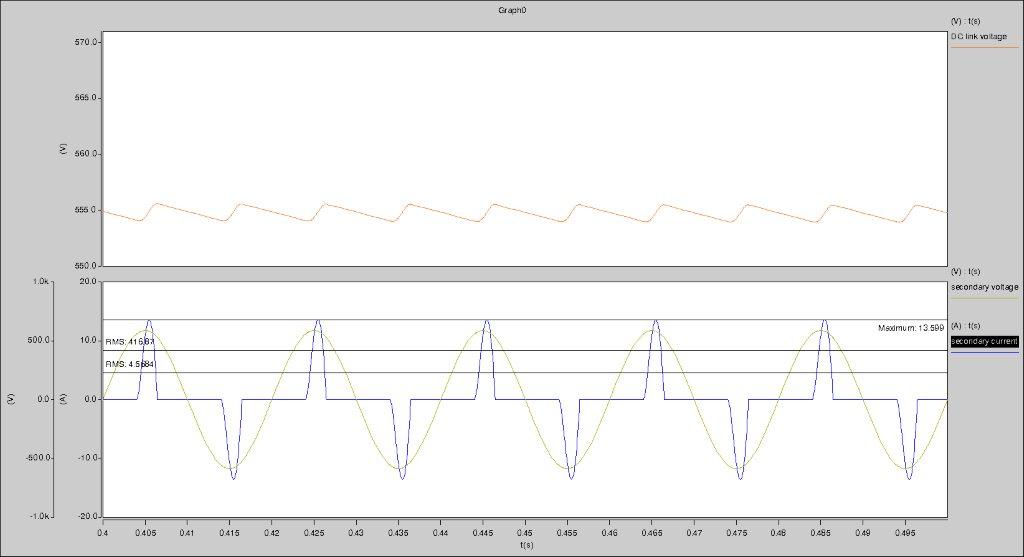Image resolution: width=1024 pixels, height=557 pixels.
Task: Click the (V) y-axis label of lower plot
Action: [x=8, y=398]
